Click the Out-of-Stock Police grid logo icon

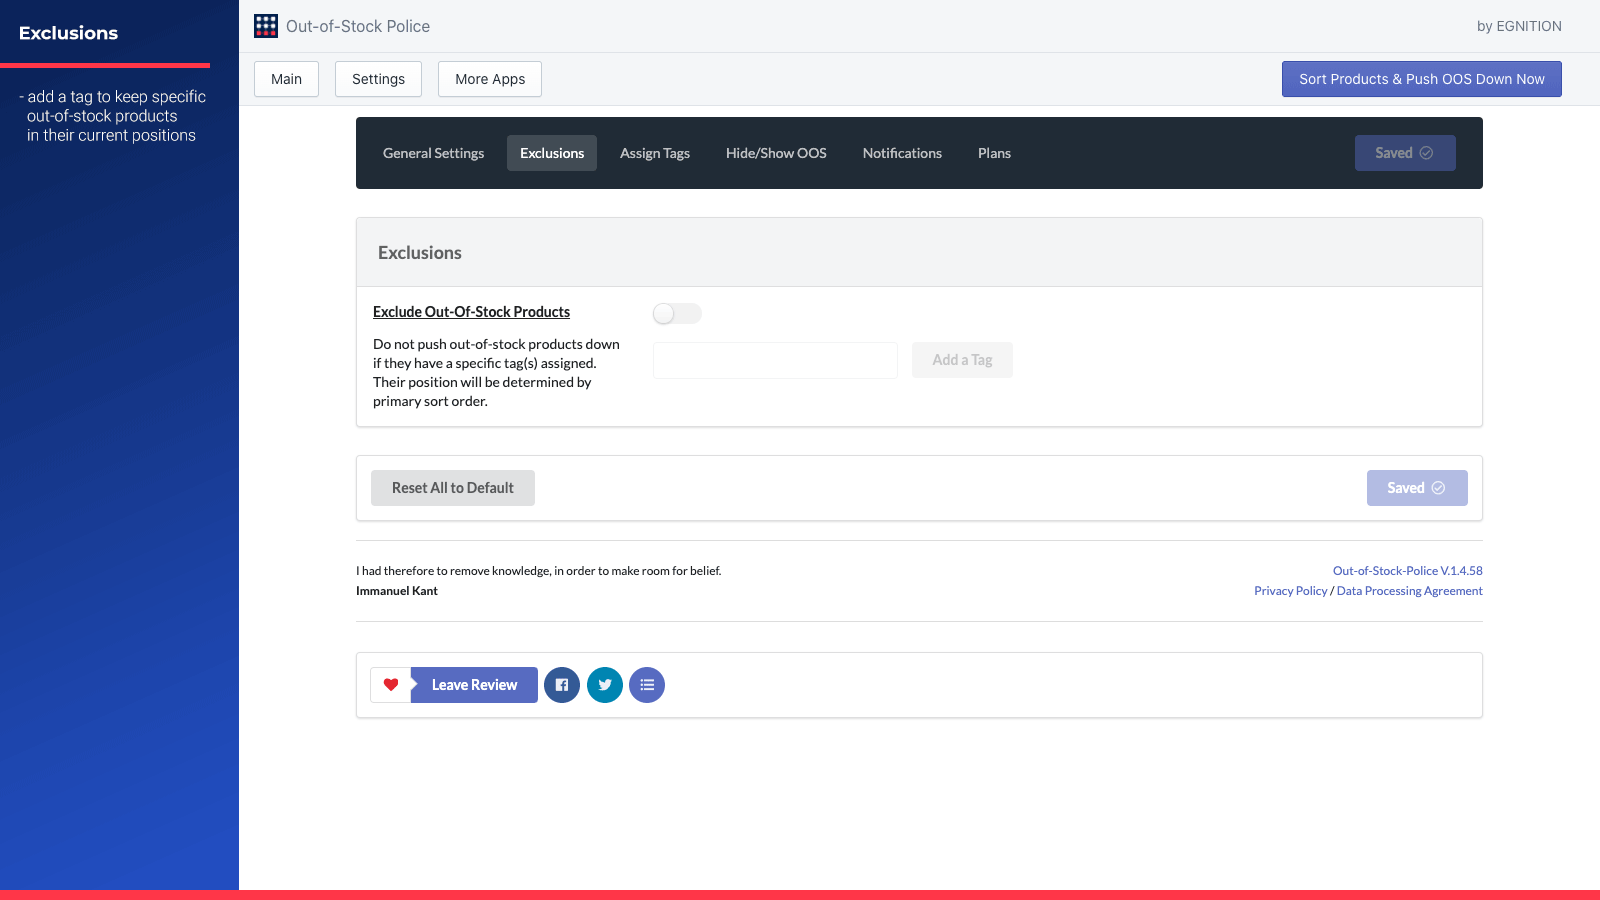tap(266, 26)
